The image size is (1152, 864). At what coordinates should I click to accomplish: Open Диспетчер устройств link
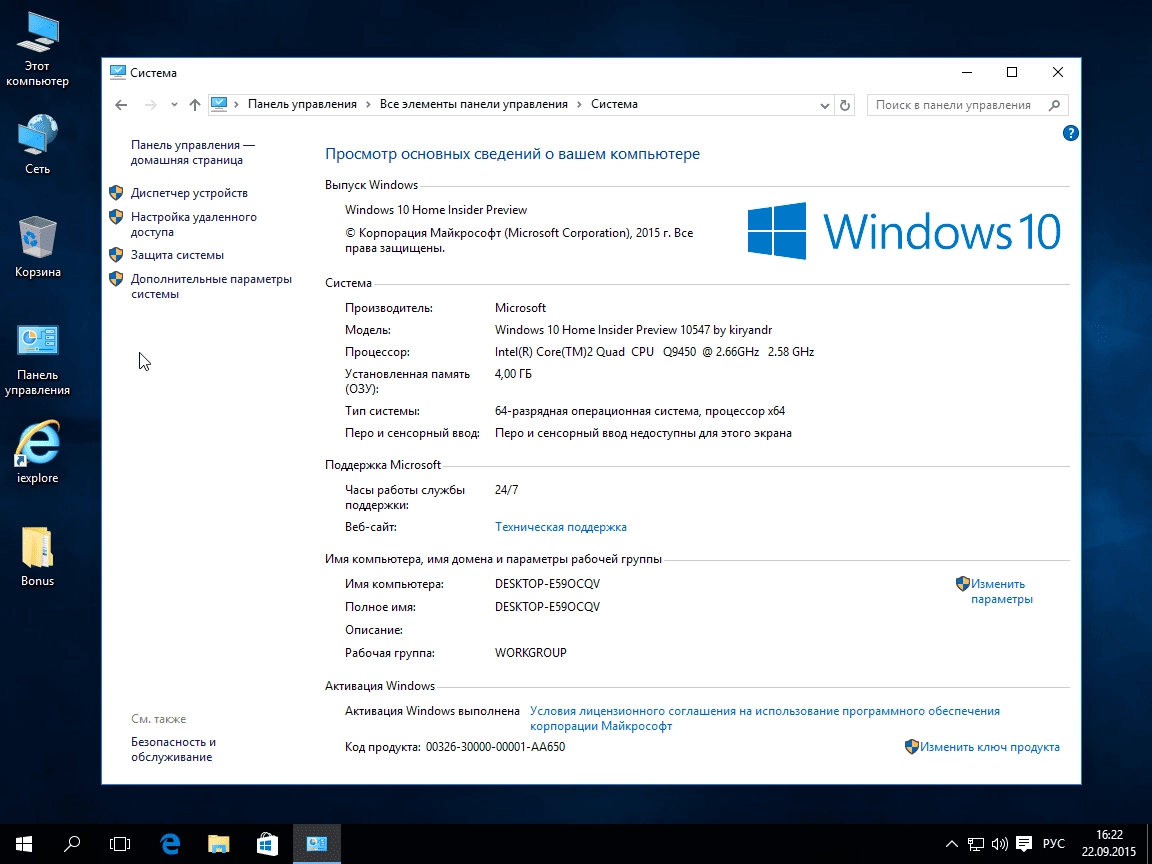[189, 192]
